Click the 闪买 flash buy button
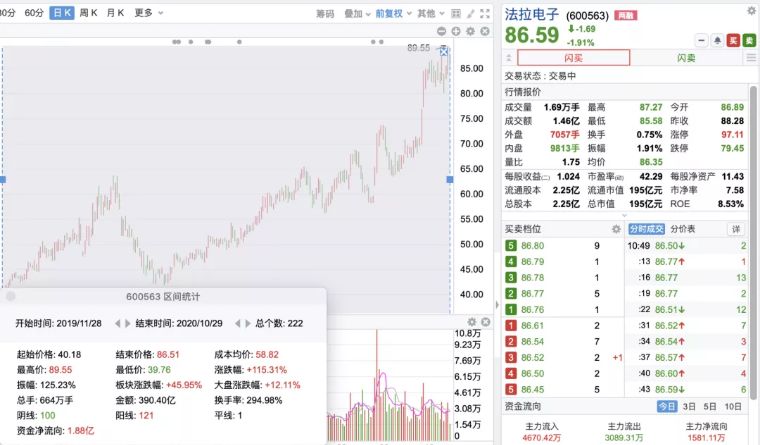Screen dimensions: 760x445 point(573,58)
